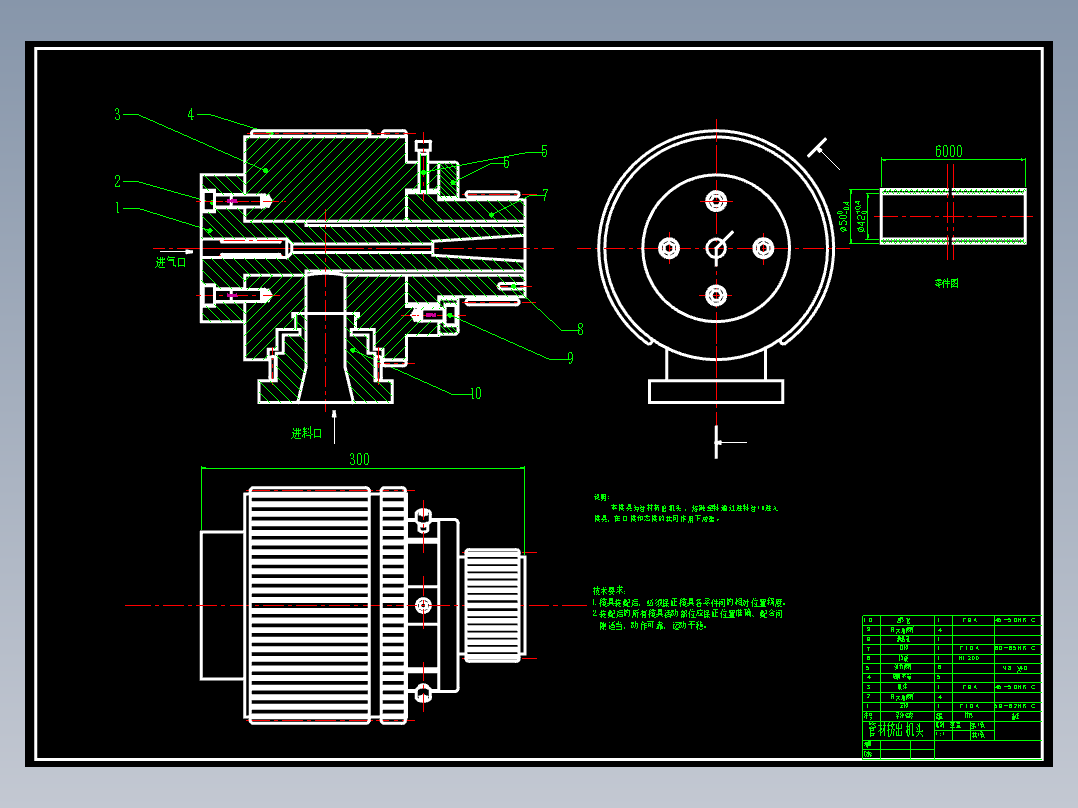The image size is (1078, 808).
Task: Click part callout number 9
Action: (570, 358)
